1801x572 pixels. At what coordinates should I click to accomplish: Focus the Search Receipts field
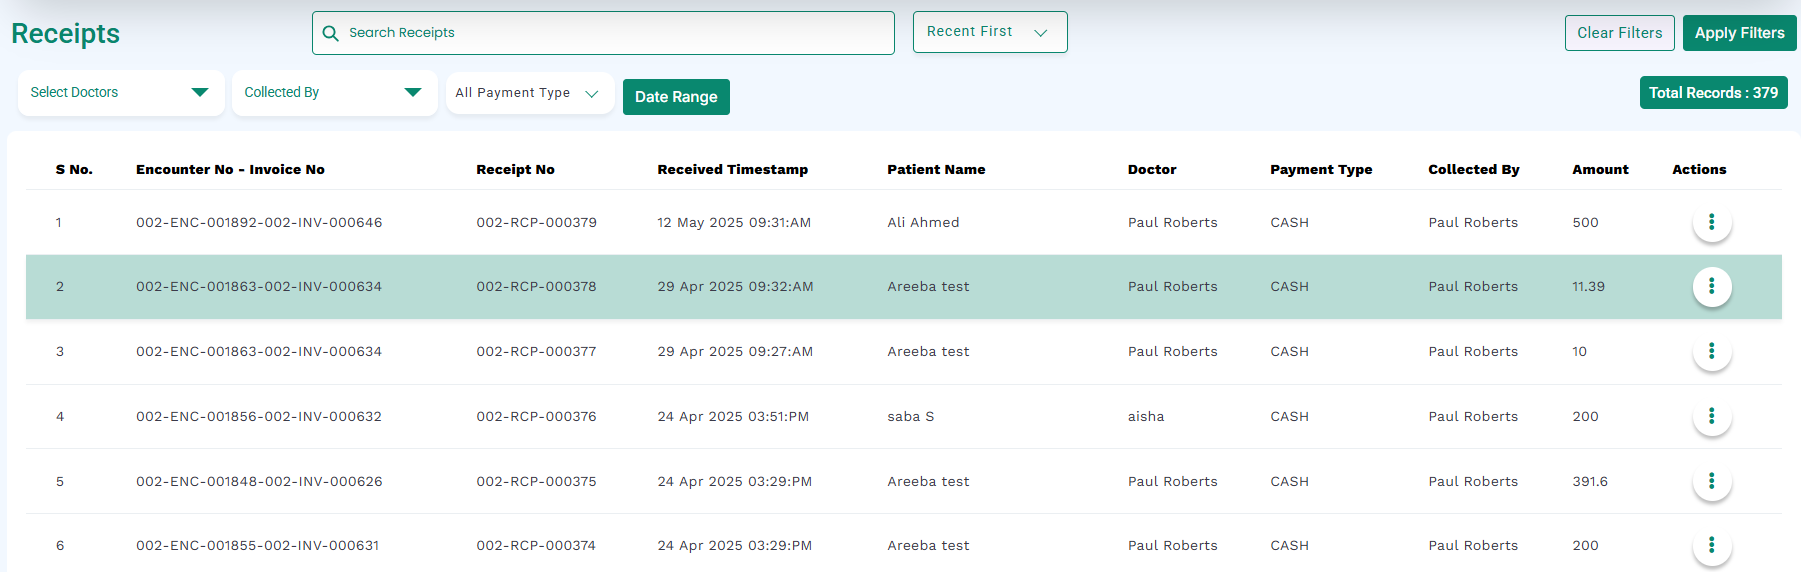pos(603,33)
